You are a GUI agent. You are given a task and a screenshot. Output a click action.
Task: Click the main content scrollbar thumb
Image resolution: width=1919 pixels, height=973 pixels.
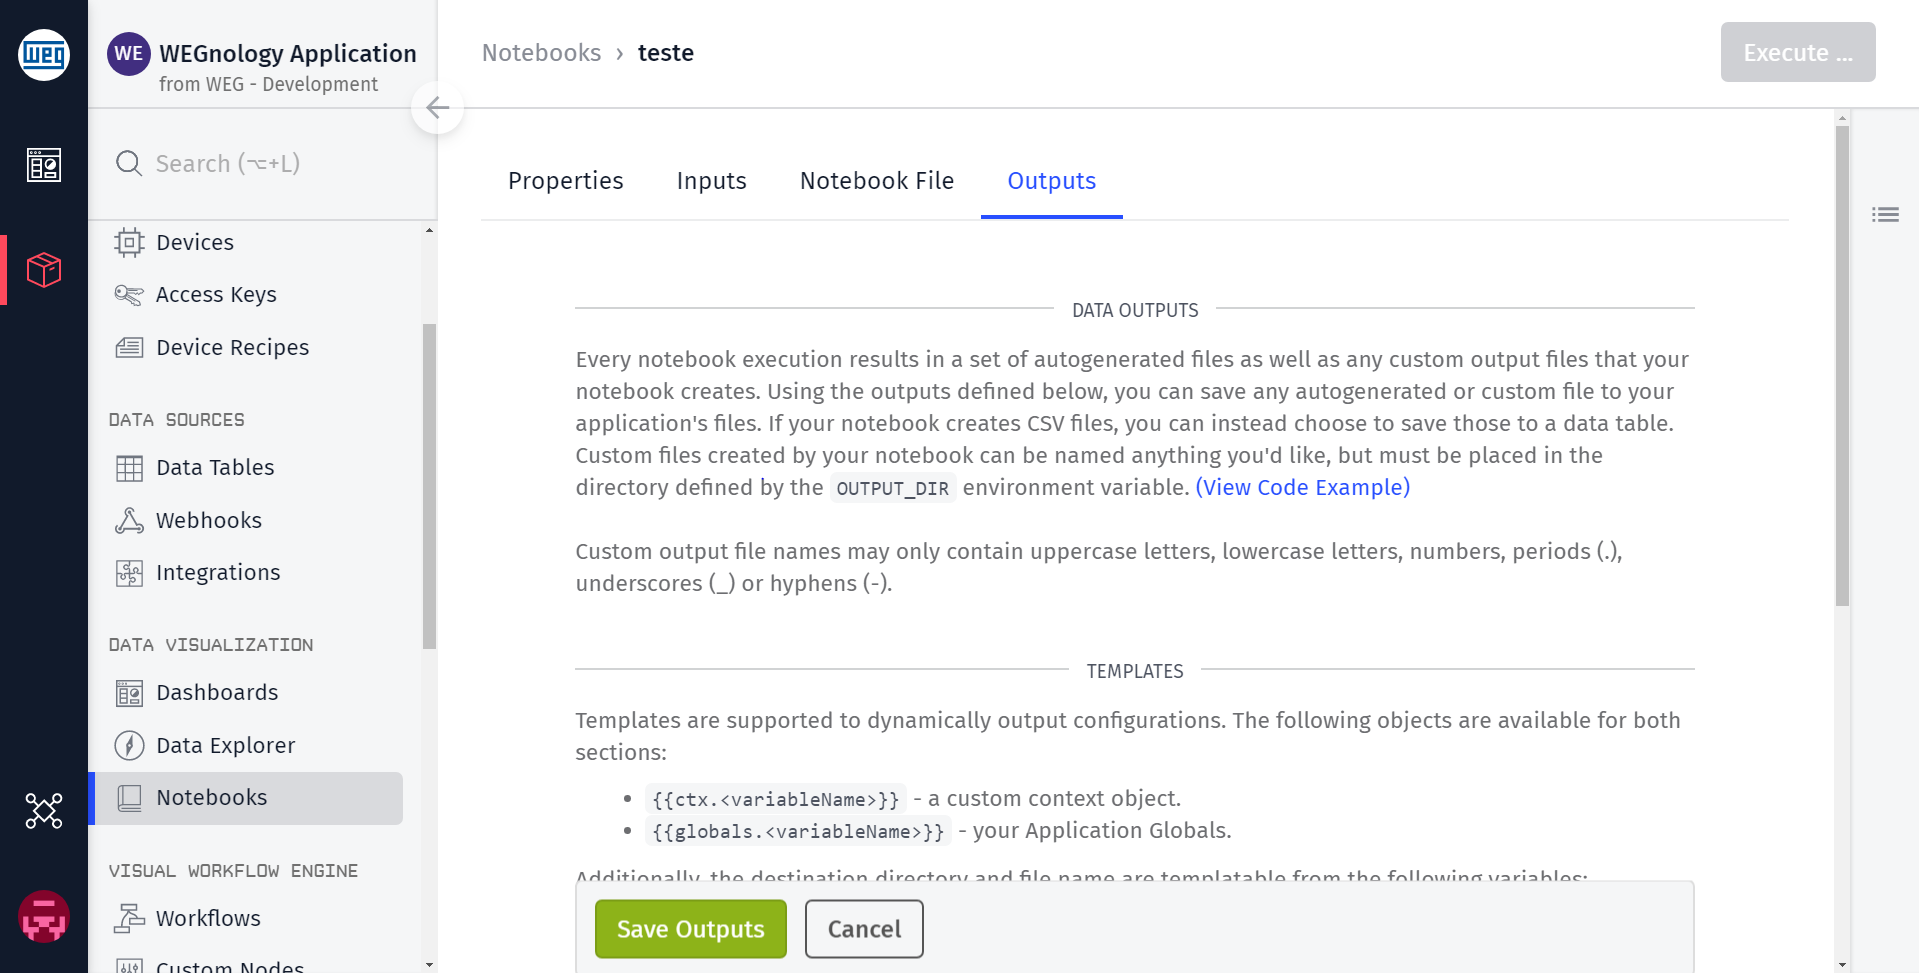pos(1842,365)
